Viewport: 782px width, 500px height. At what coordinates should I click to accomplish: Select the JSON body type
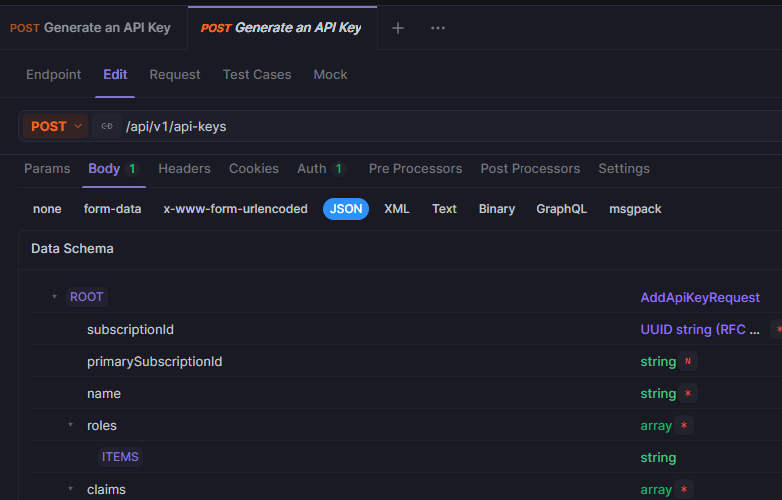pos(346,209)
